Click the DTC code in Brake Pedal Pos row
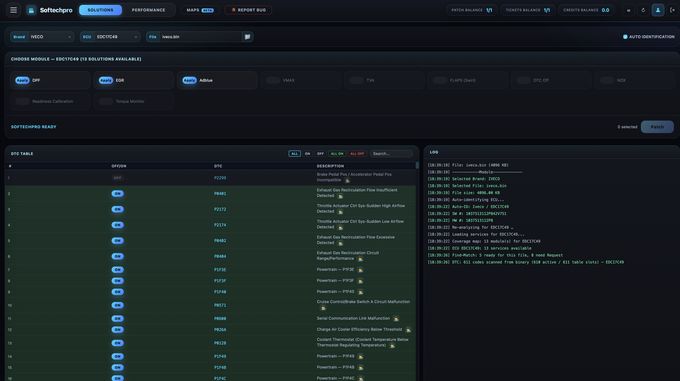The height and width of the screenshot is (381, 680). 220,178
